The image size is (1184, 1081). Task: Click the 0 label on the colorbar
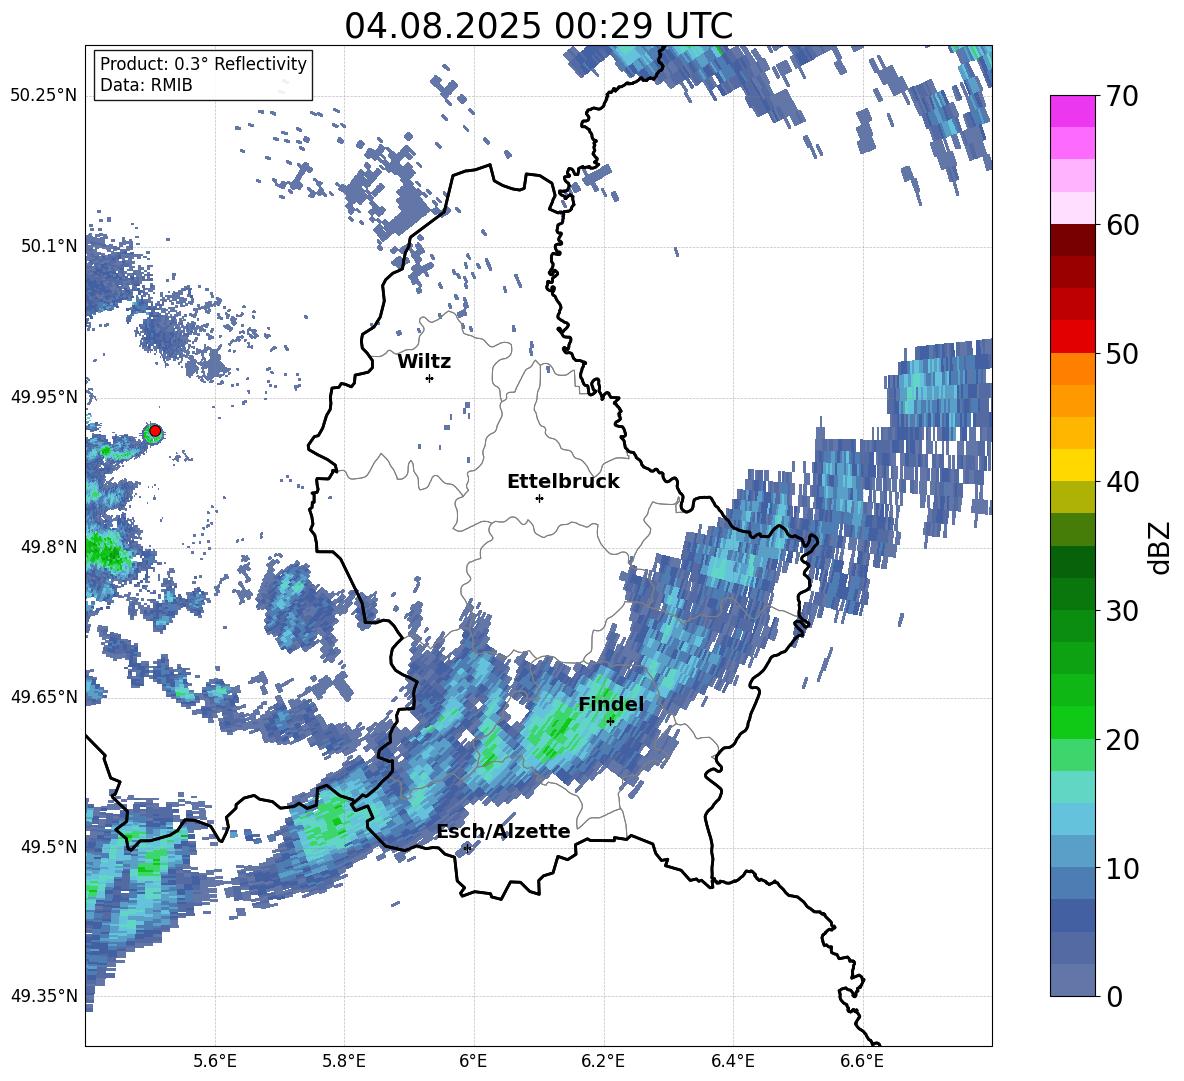tap(1114, 996)
